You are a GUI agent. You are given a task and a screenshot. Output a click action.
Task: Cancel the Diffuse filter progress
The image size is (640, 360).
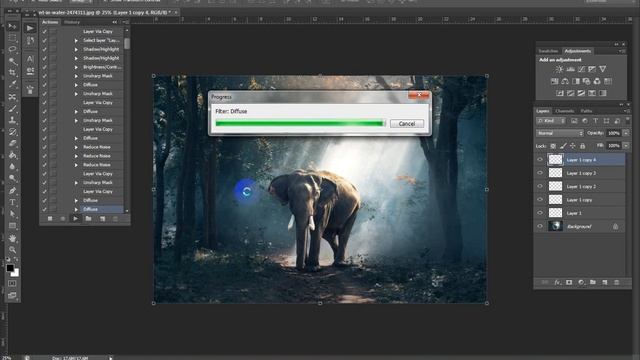point(407,124)
